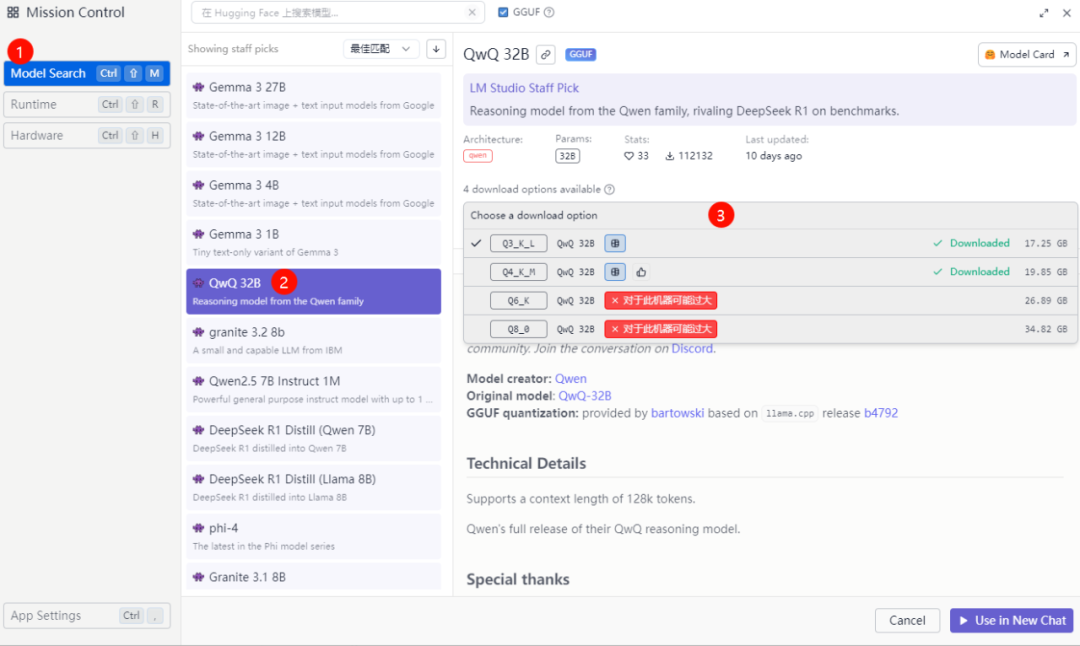Click Use in New Chat

click(1012, 621)
